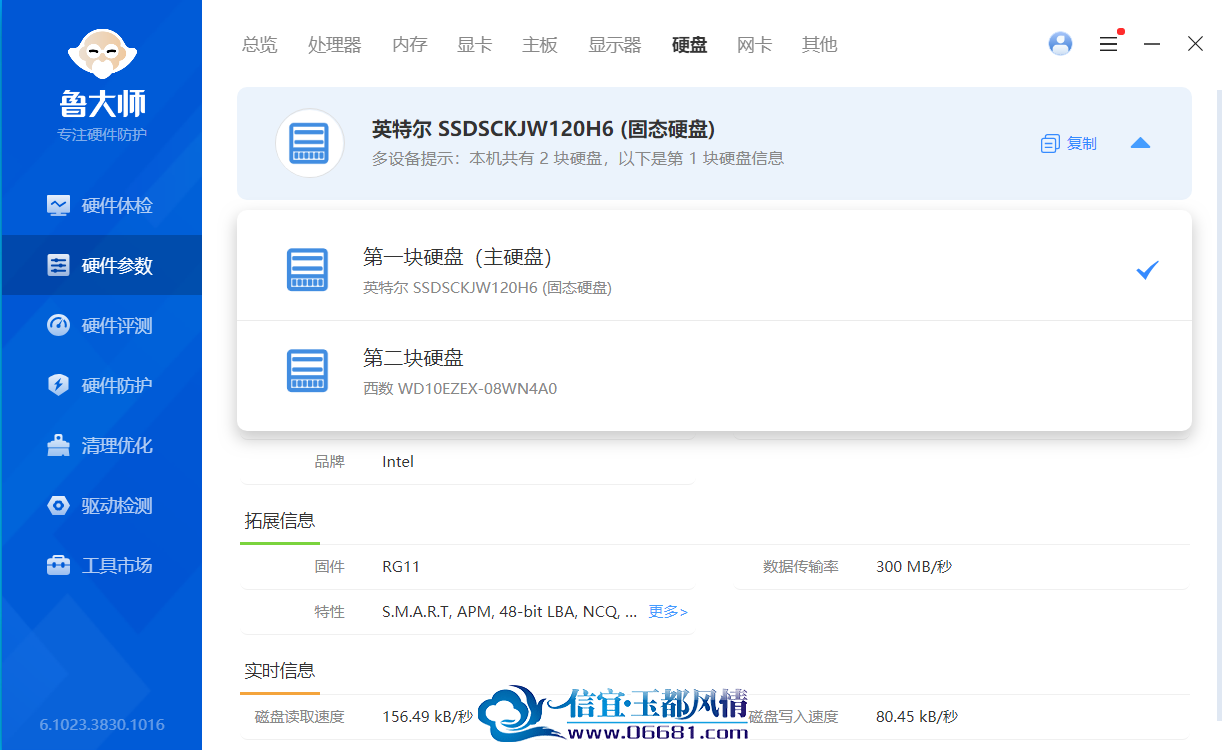This screenshot has height=750, width=1226.
Task: Click the 硬件参数 list icon
Action: [59, 266]
